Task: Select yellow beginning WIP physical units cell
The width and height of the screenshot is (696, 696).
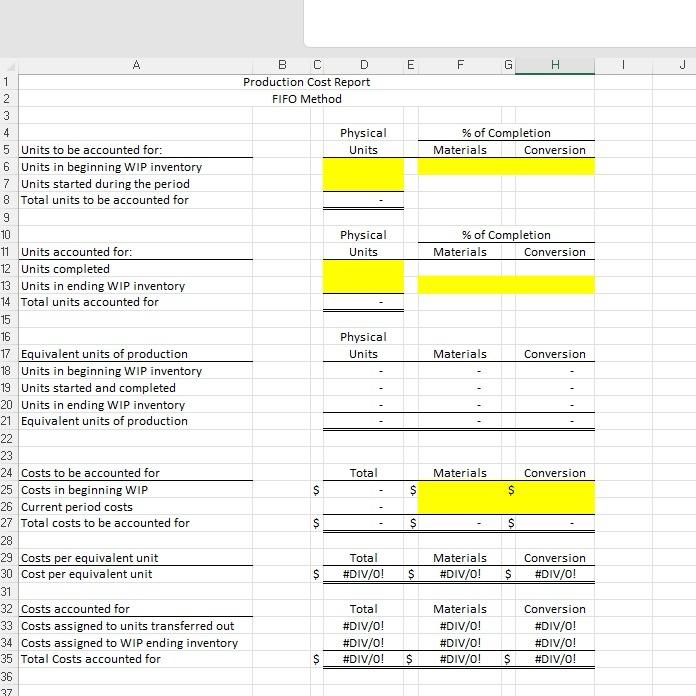Action: pos(364,166)
